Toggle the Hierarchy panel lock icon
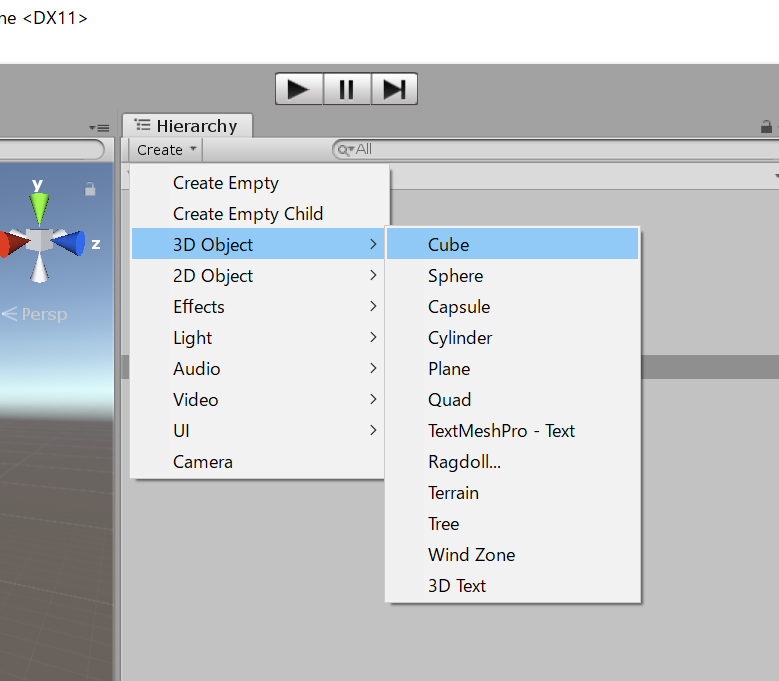 766,127
